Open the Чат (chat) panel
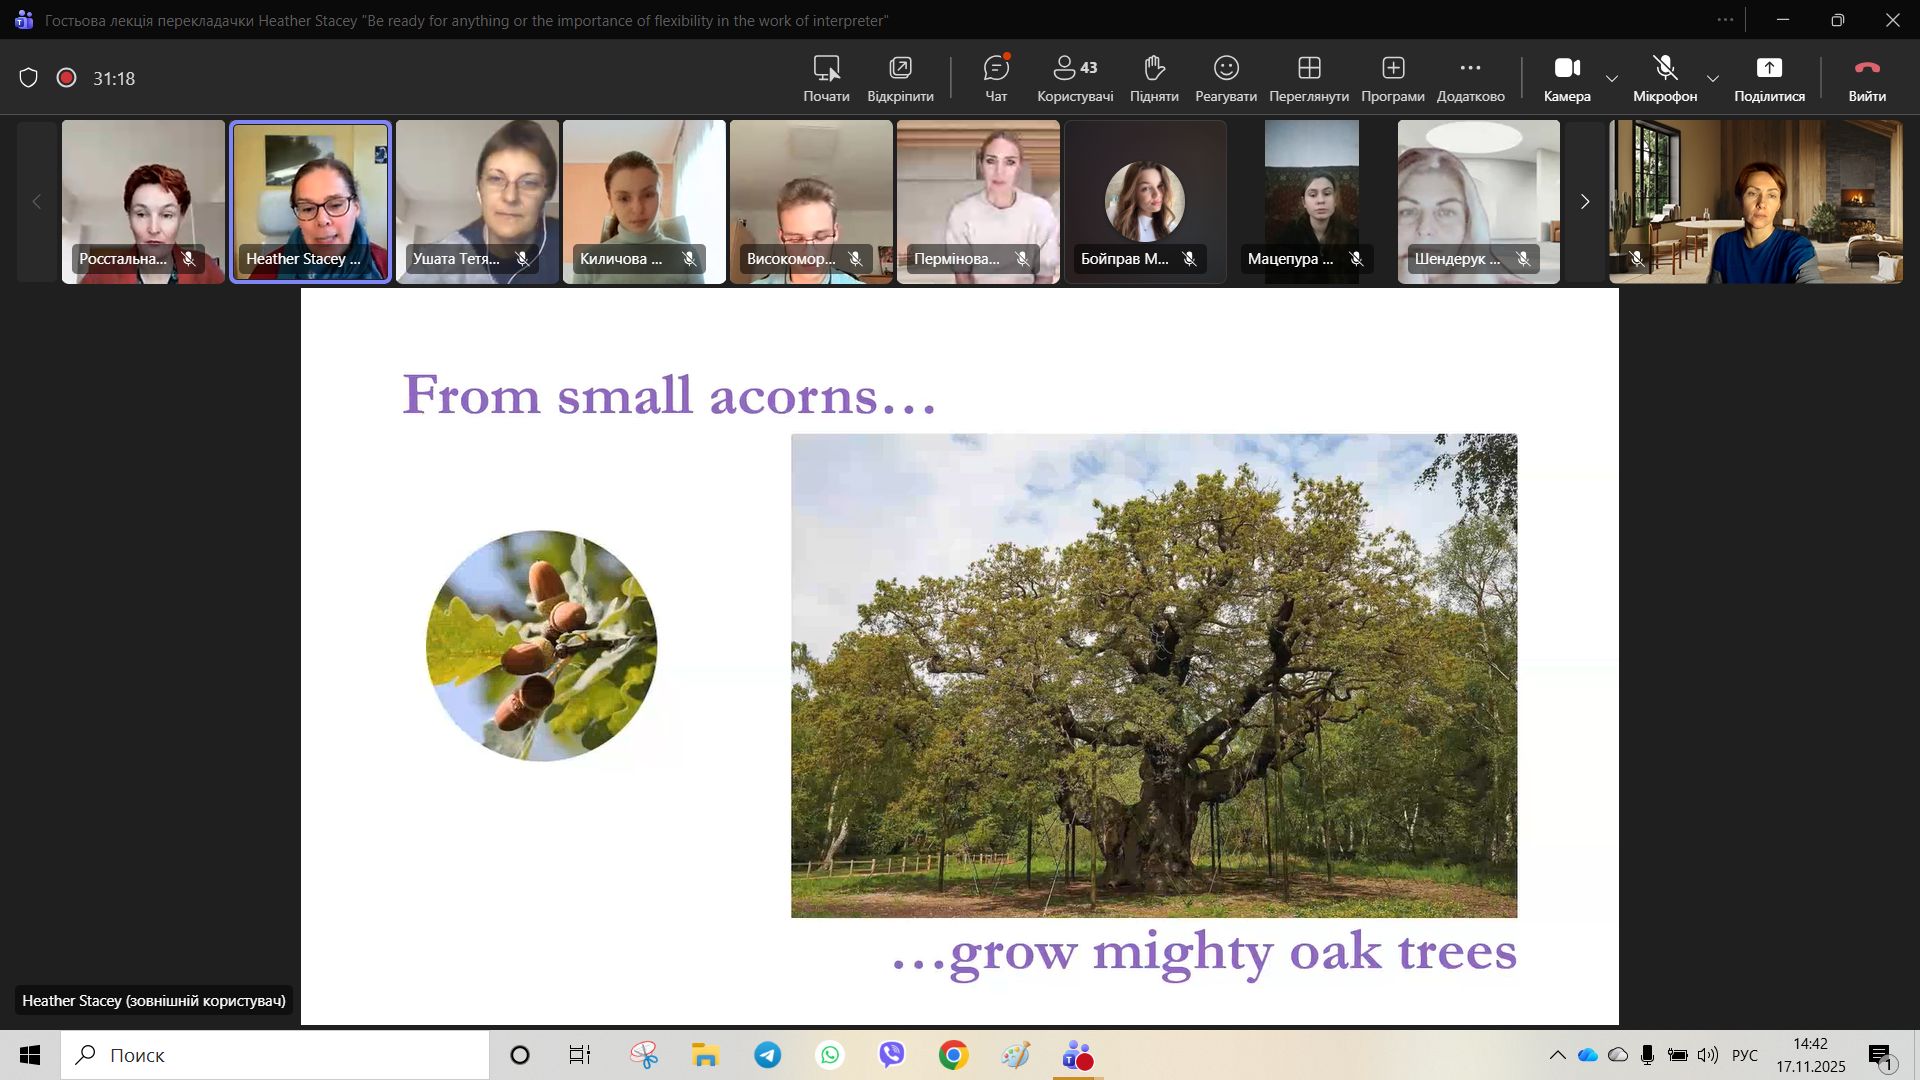Image resolution: width=1920 pixels, height=1080 pixels. (996, 78)
